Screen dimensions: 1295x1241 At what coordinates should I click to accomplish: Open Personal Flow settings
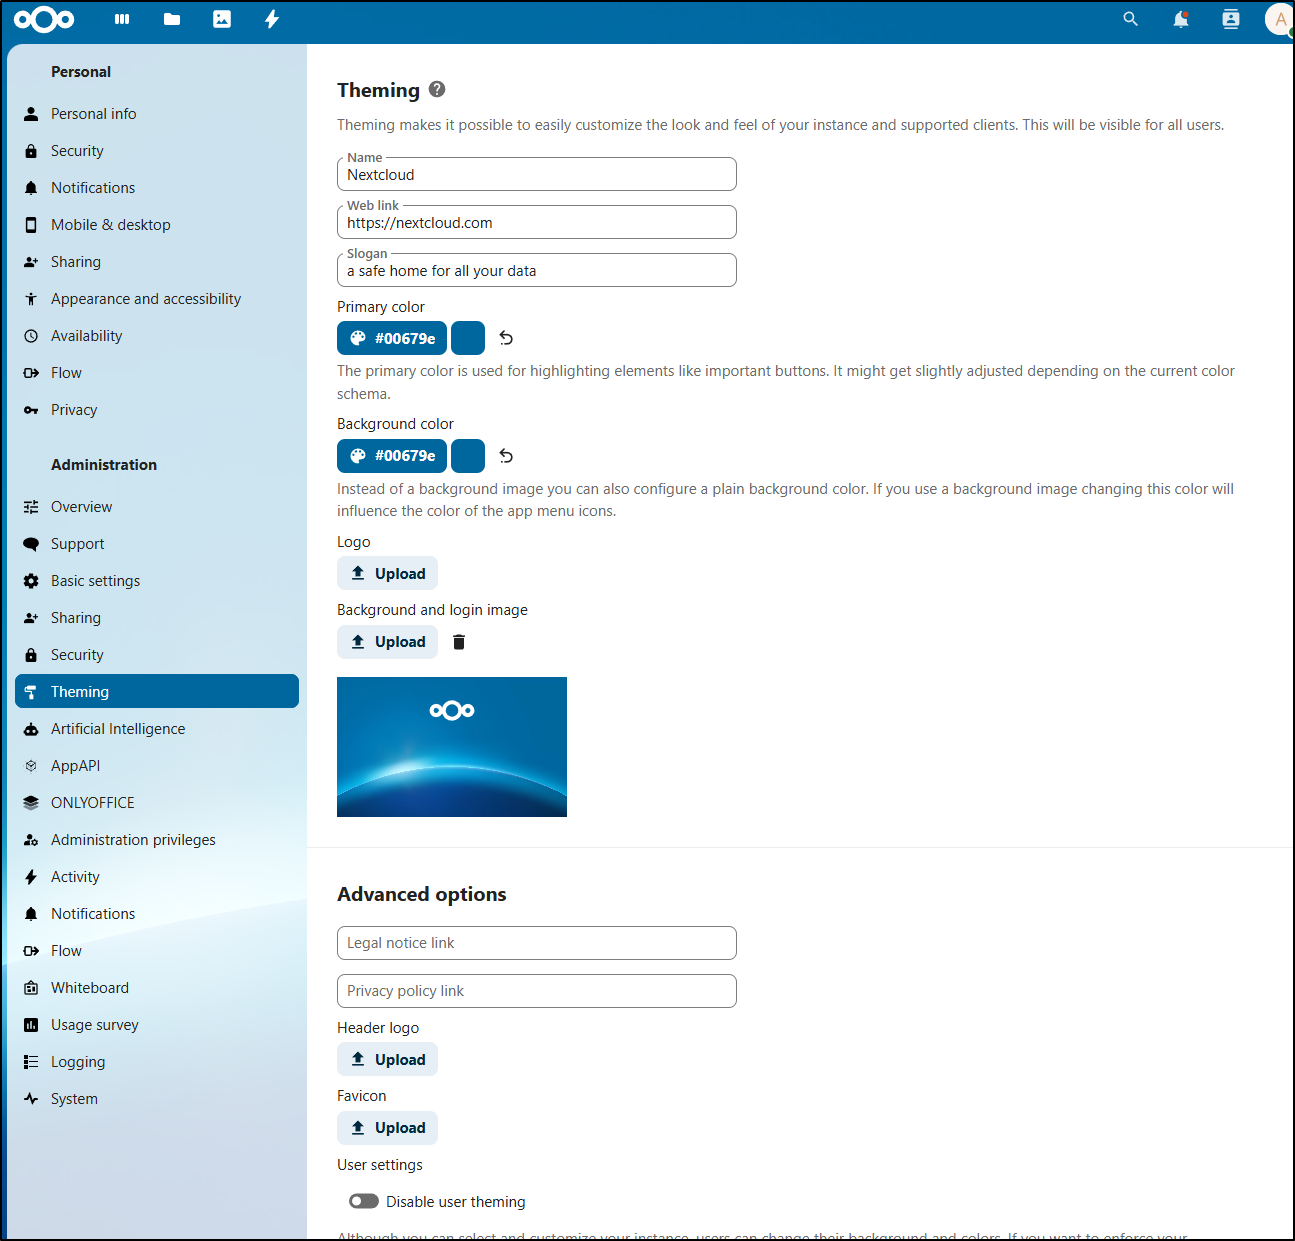click(x=157, y=373)
